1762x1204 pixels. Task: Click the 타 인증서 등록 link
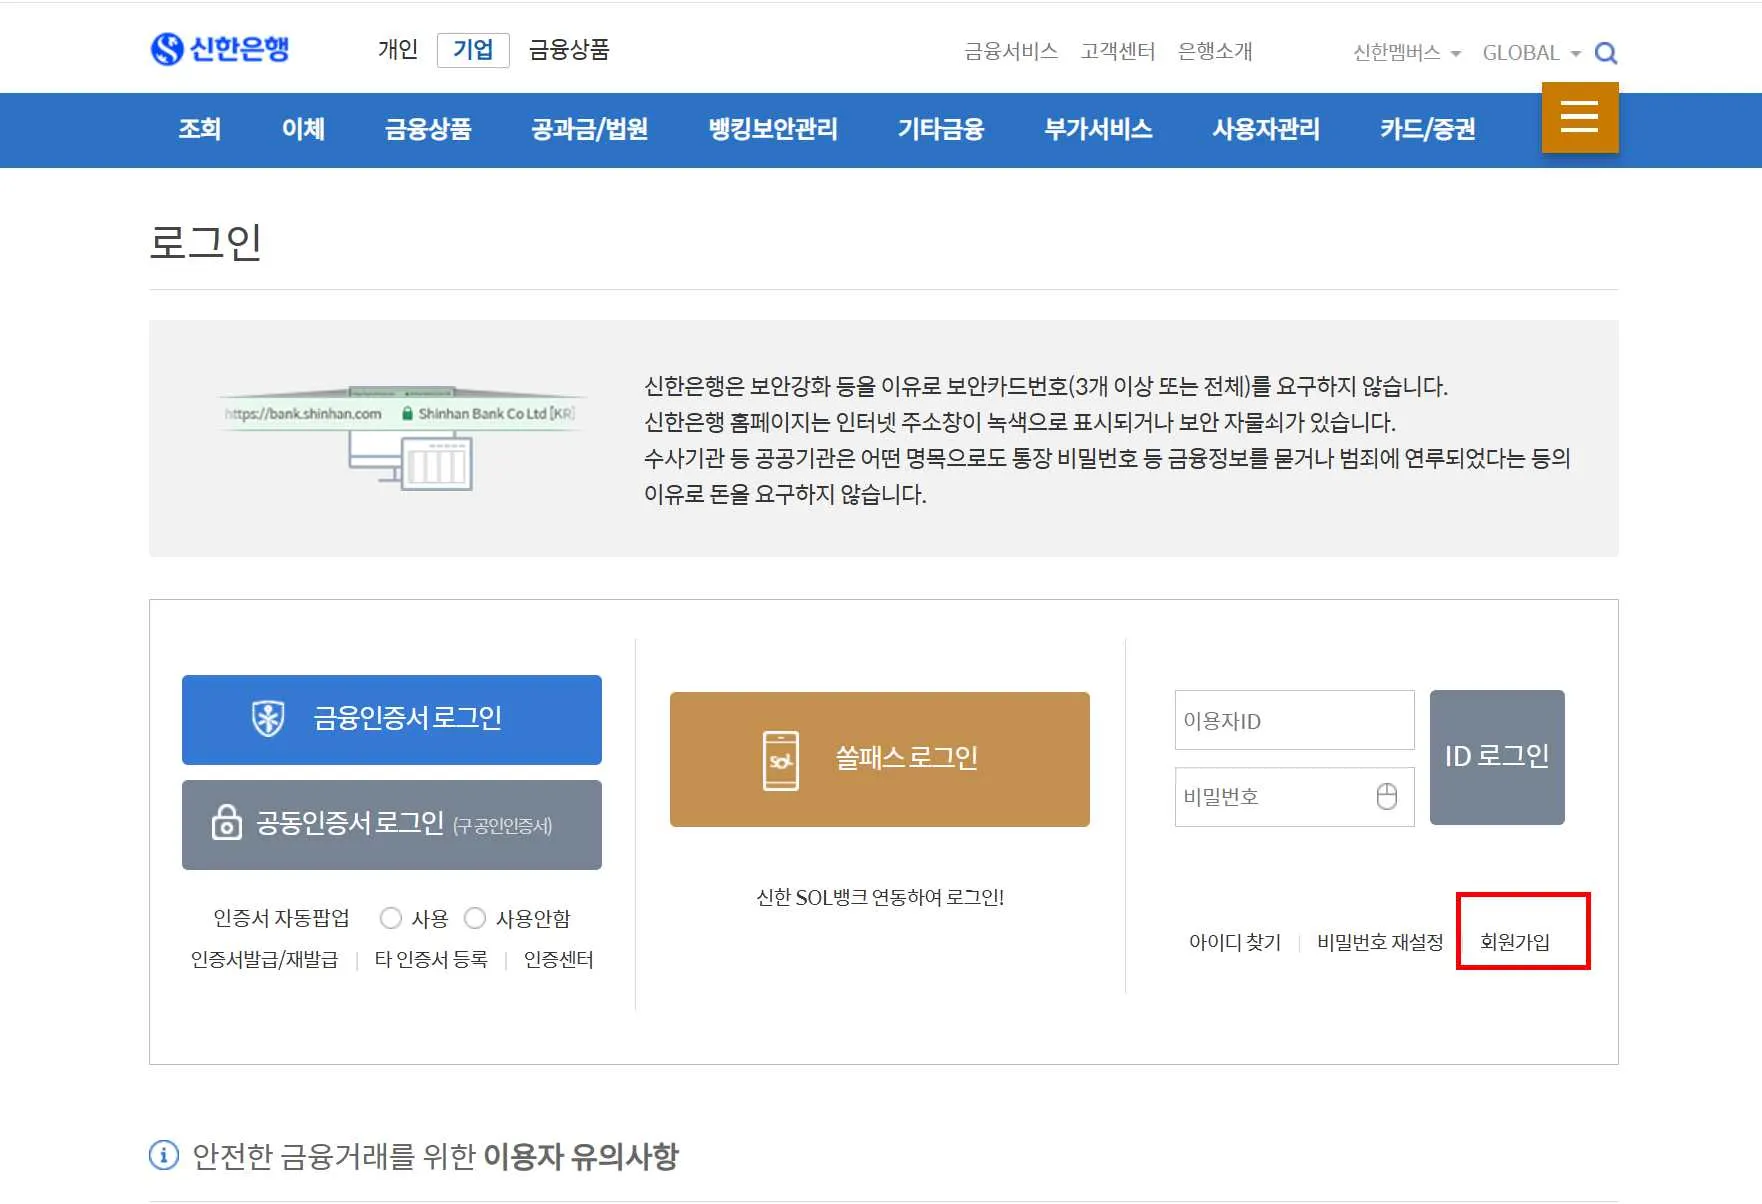[431, 960]
